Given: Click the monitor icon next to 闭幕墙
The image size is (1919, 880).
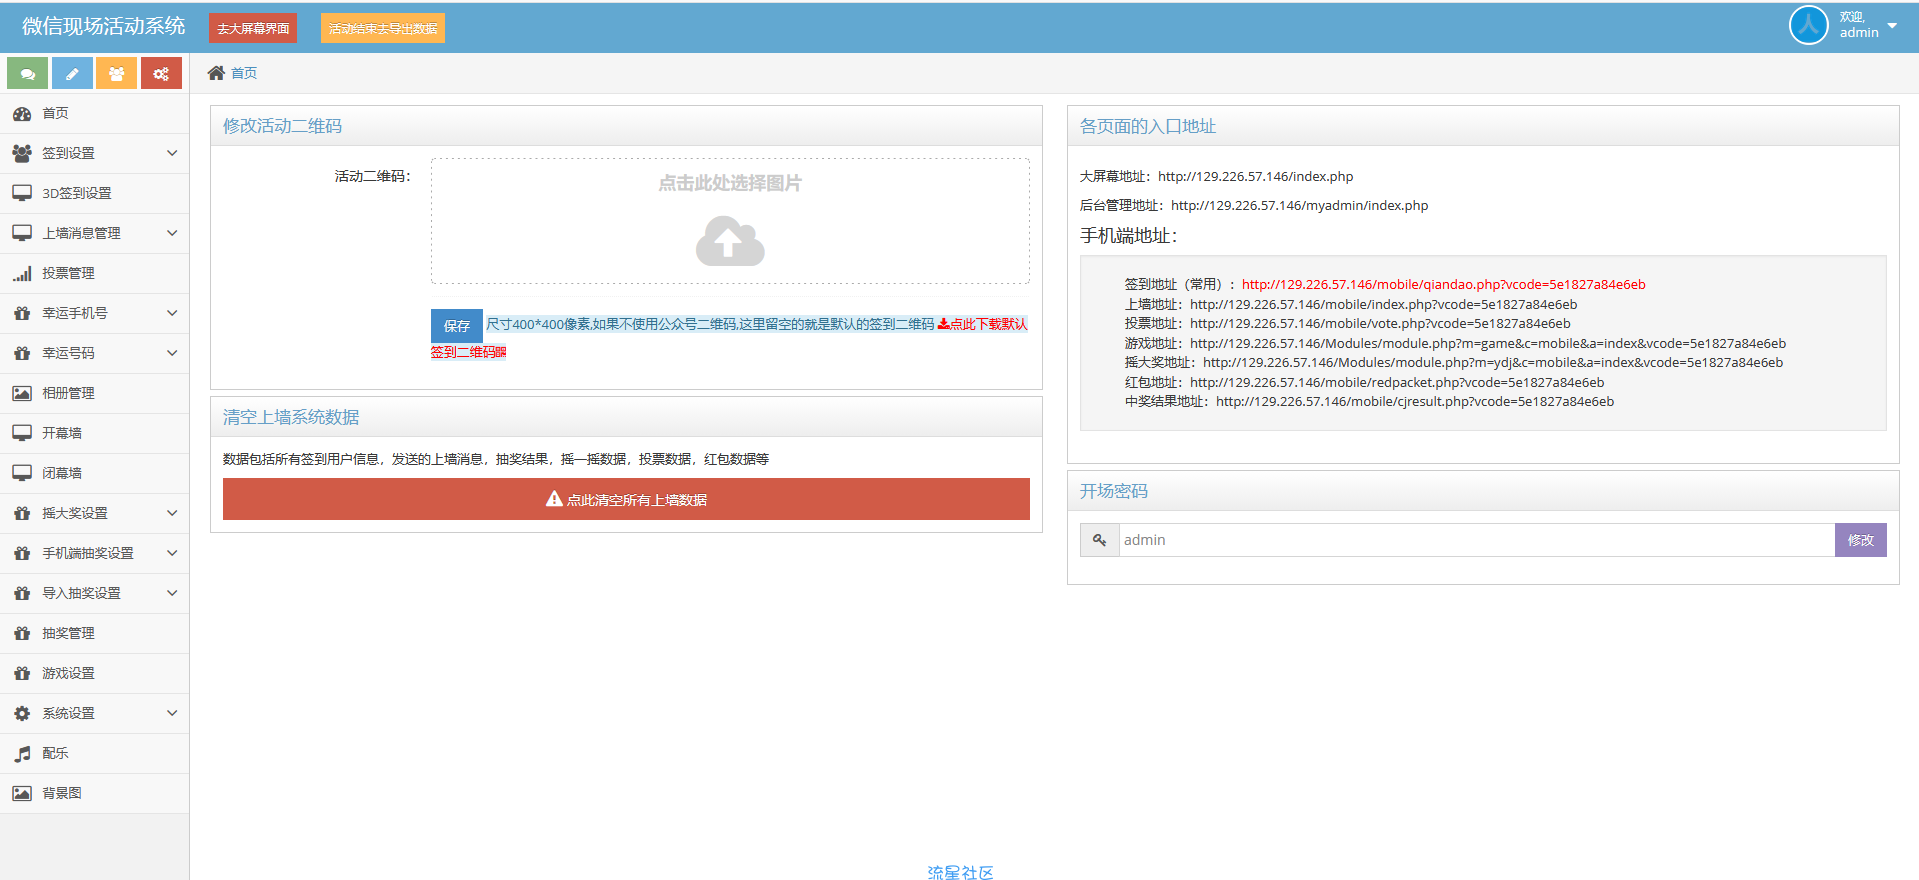Looking at the screenshot, I should tap(22, 473).
